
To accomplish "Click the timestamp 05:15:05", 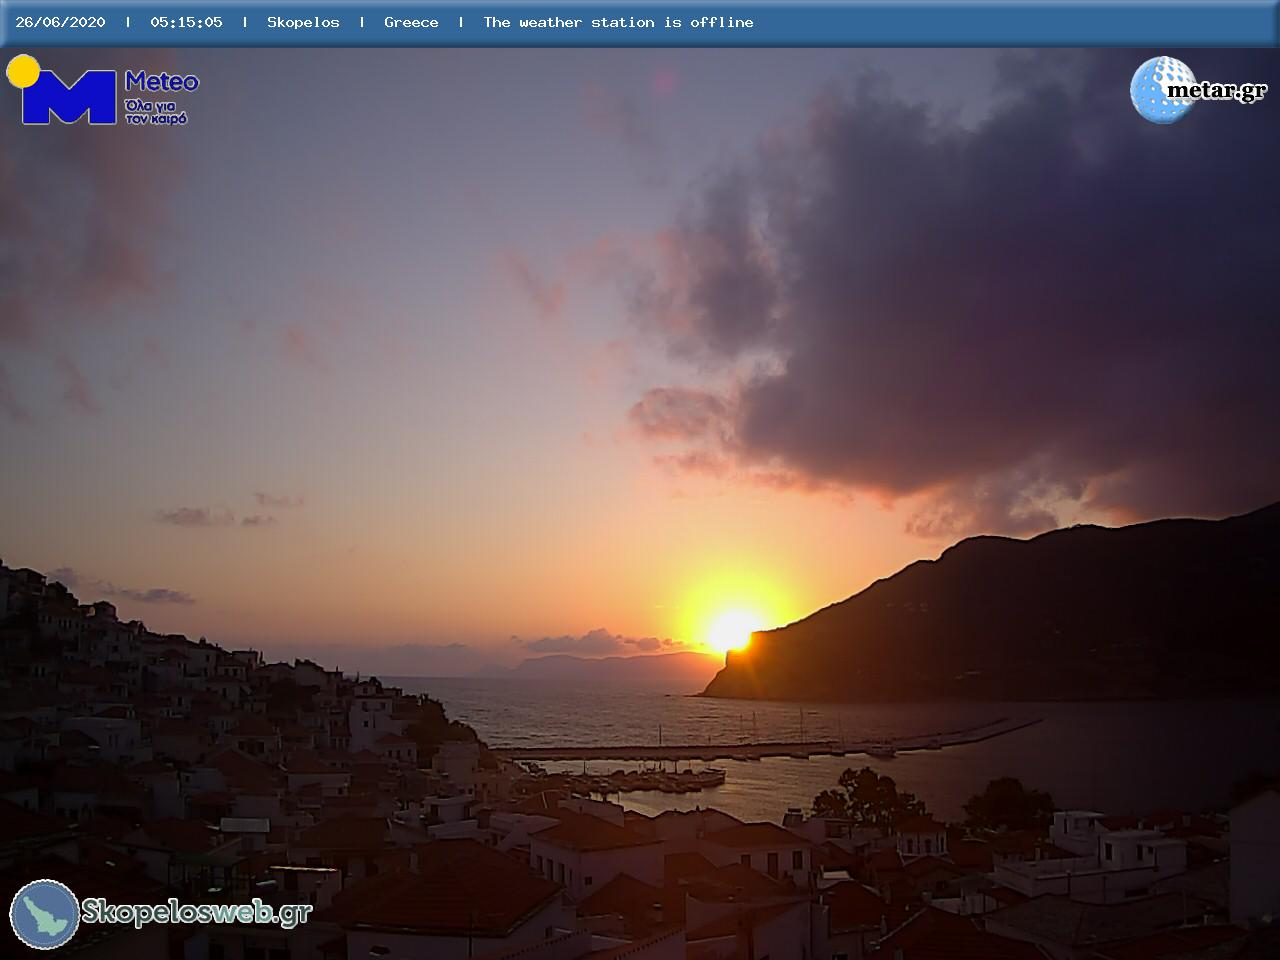I will coord(186,22).
